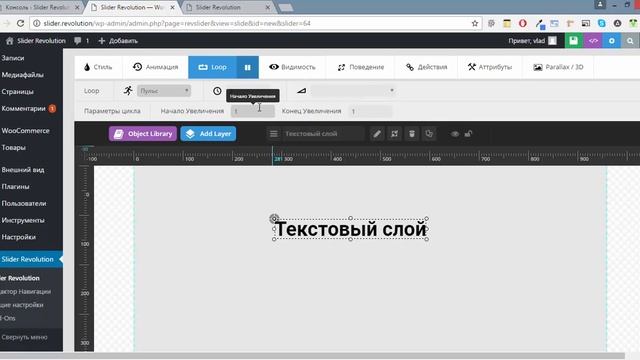Select the Текстовый слой text layer on canvas

(350, 229)
